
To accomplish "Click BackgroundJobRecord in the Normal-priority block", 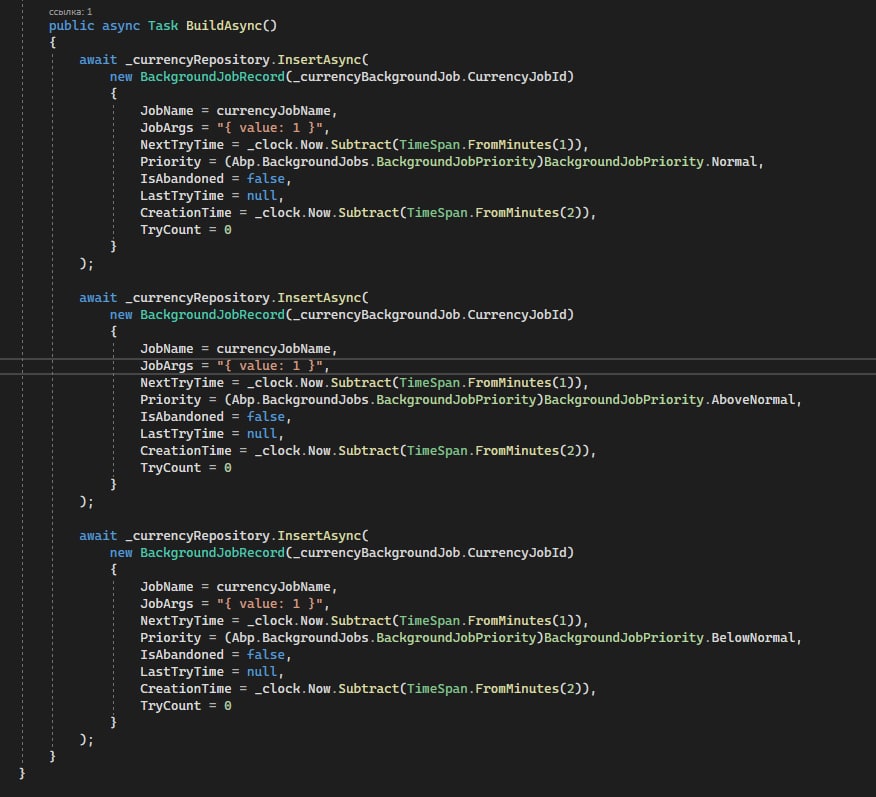I will [x=212, y=77].
